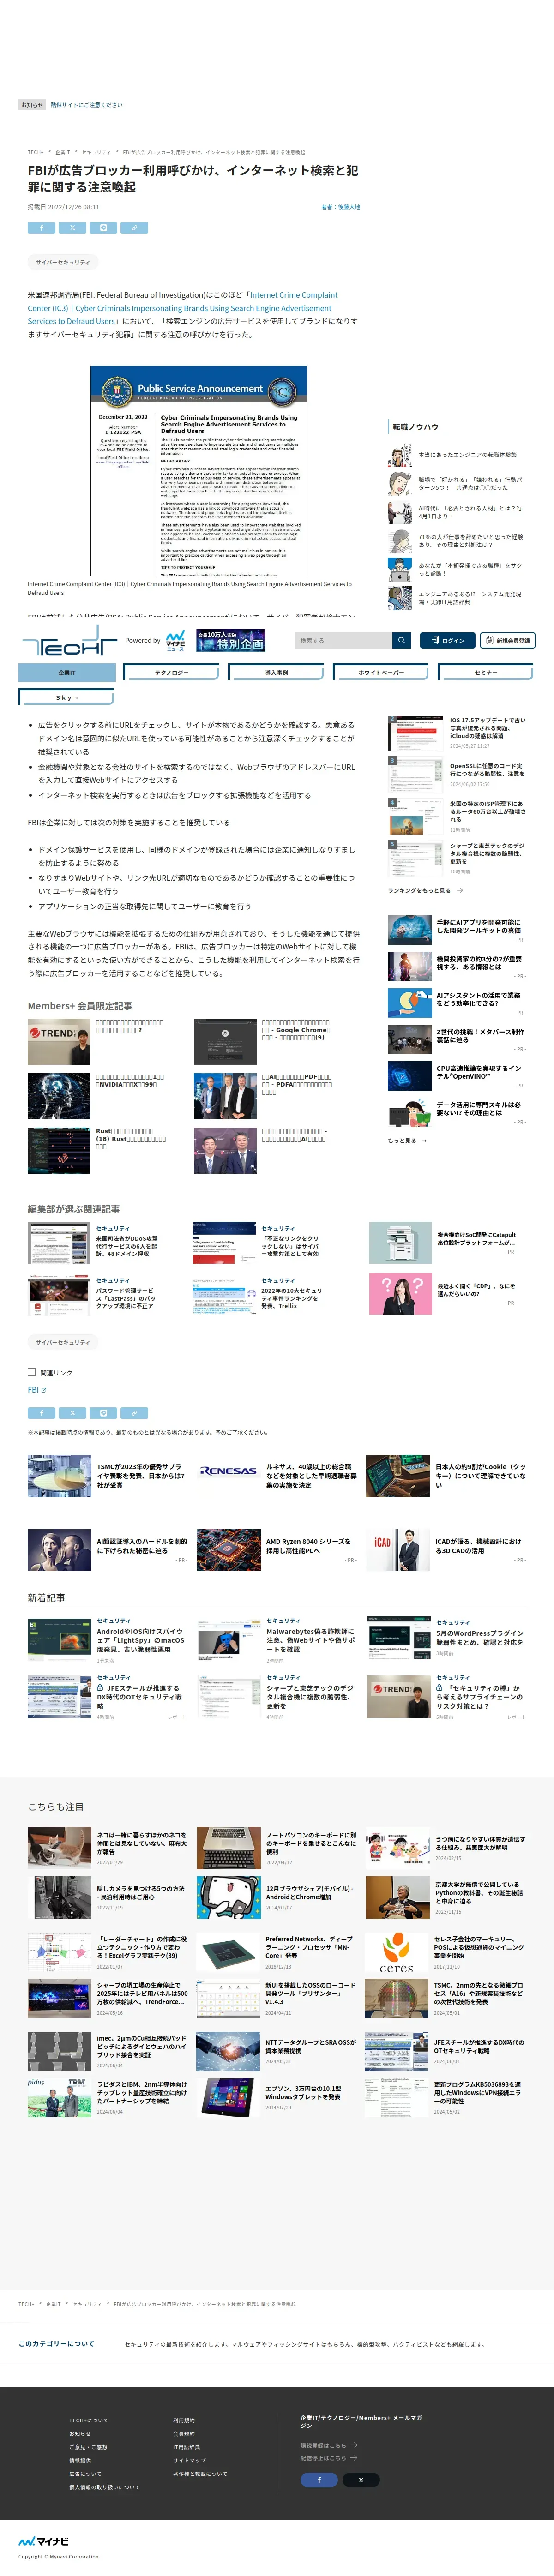Open OpenSSLに任意のコード実行 ranking article
The width and height of the screenshot is (554, 2576).
(x=487, y=770)
